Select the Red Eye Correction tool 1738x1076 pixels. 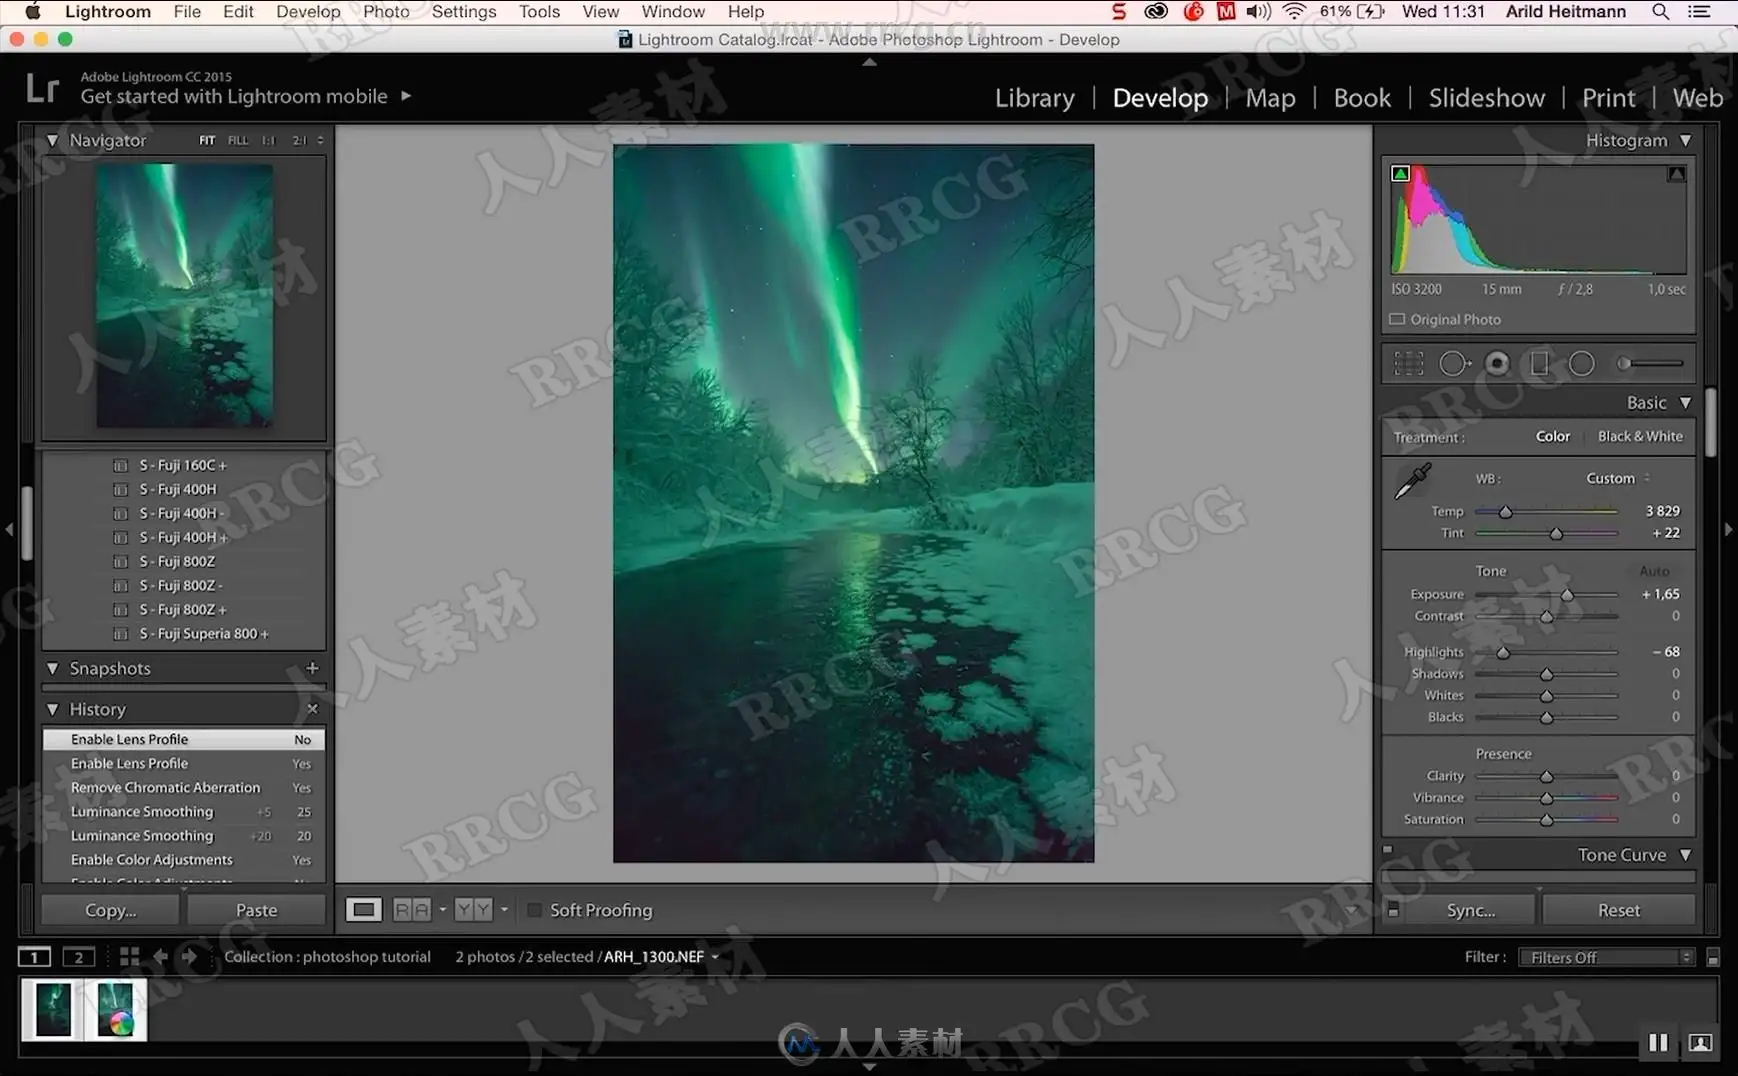[x=1497, y=363]
